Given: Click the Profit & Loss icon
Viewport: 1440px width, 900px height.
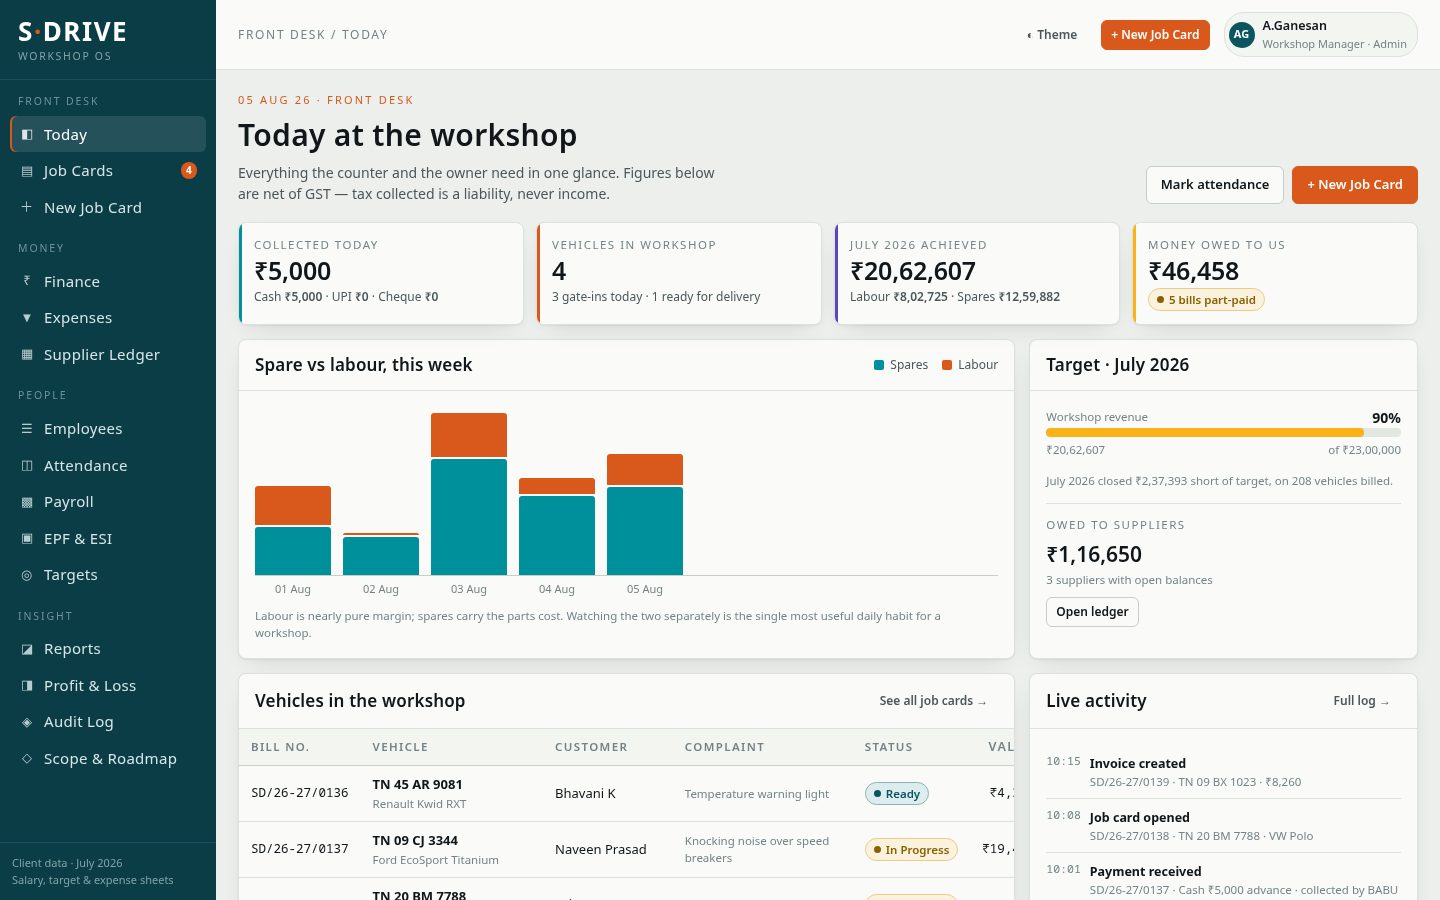Looking at the screenshot, I should point(27,685).
